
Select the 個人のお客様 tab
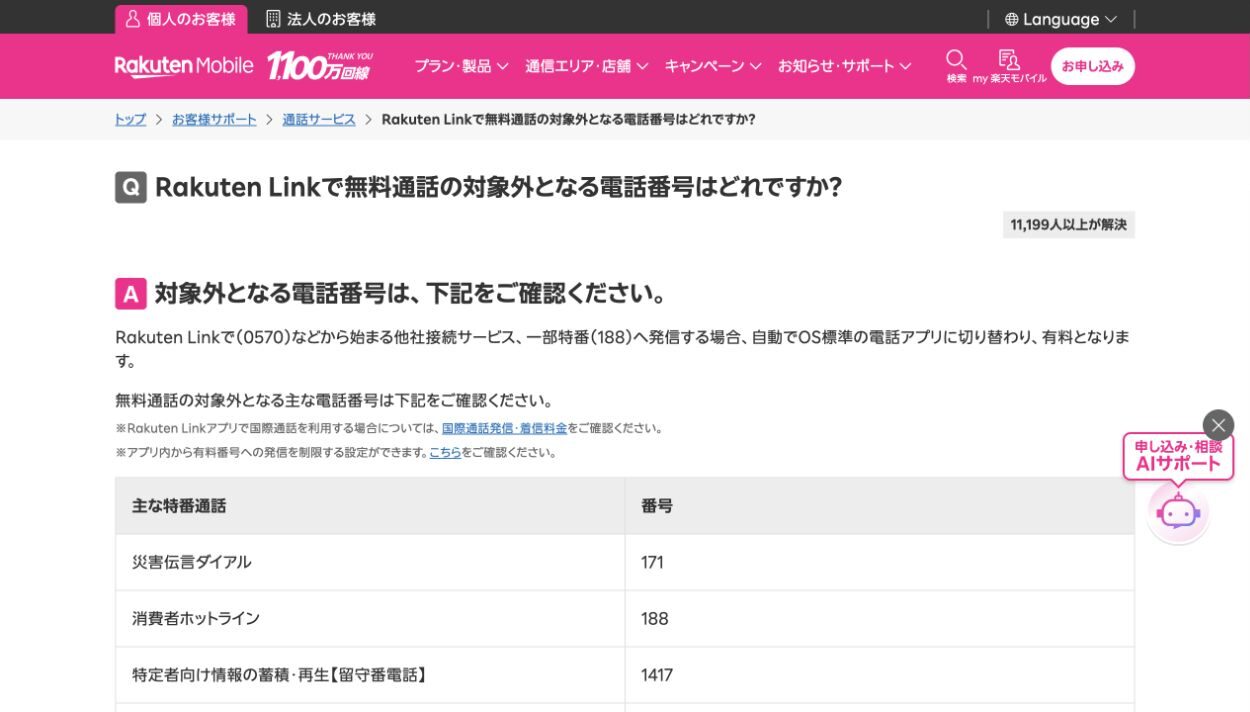click(x=181, y=19)
